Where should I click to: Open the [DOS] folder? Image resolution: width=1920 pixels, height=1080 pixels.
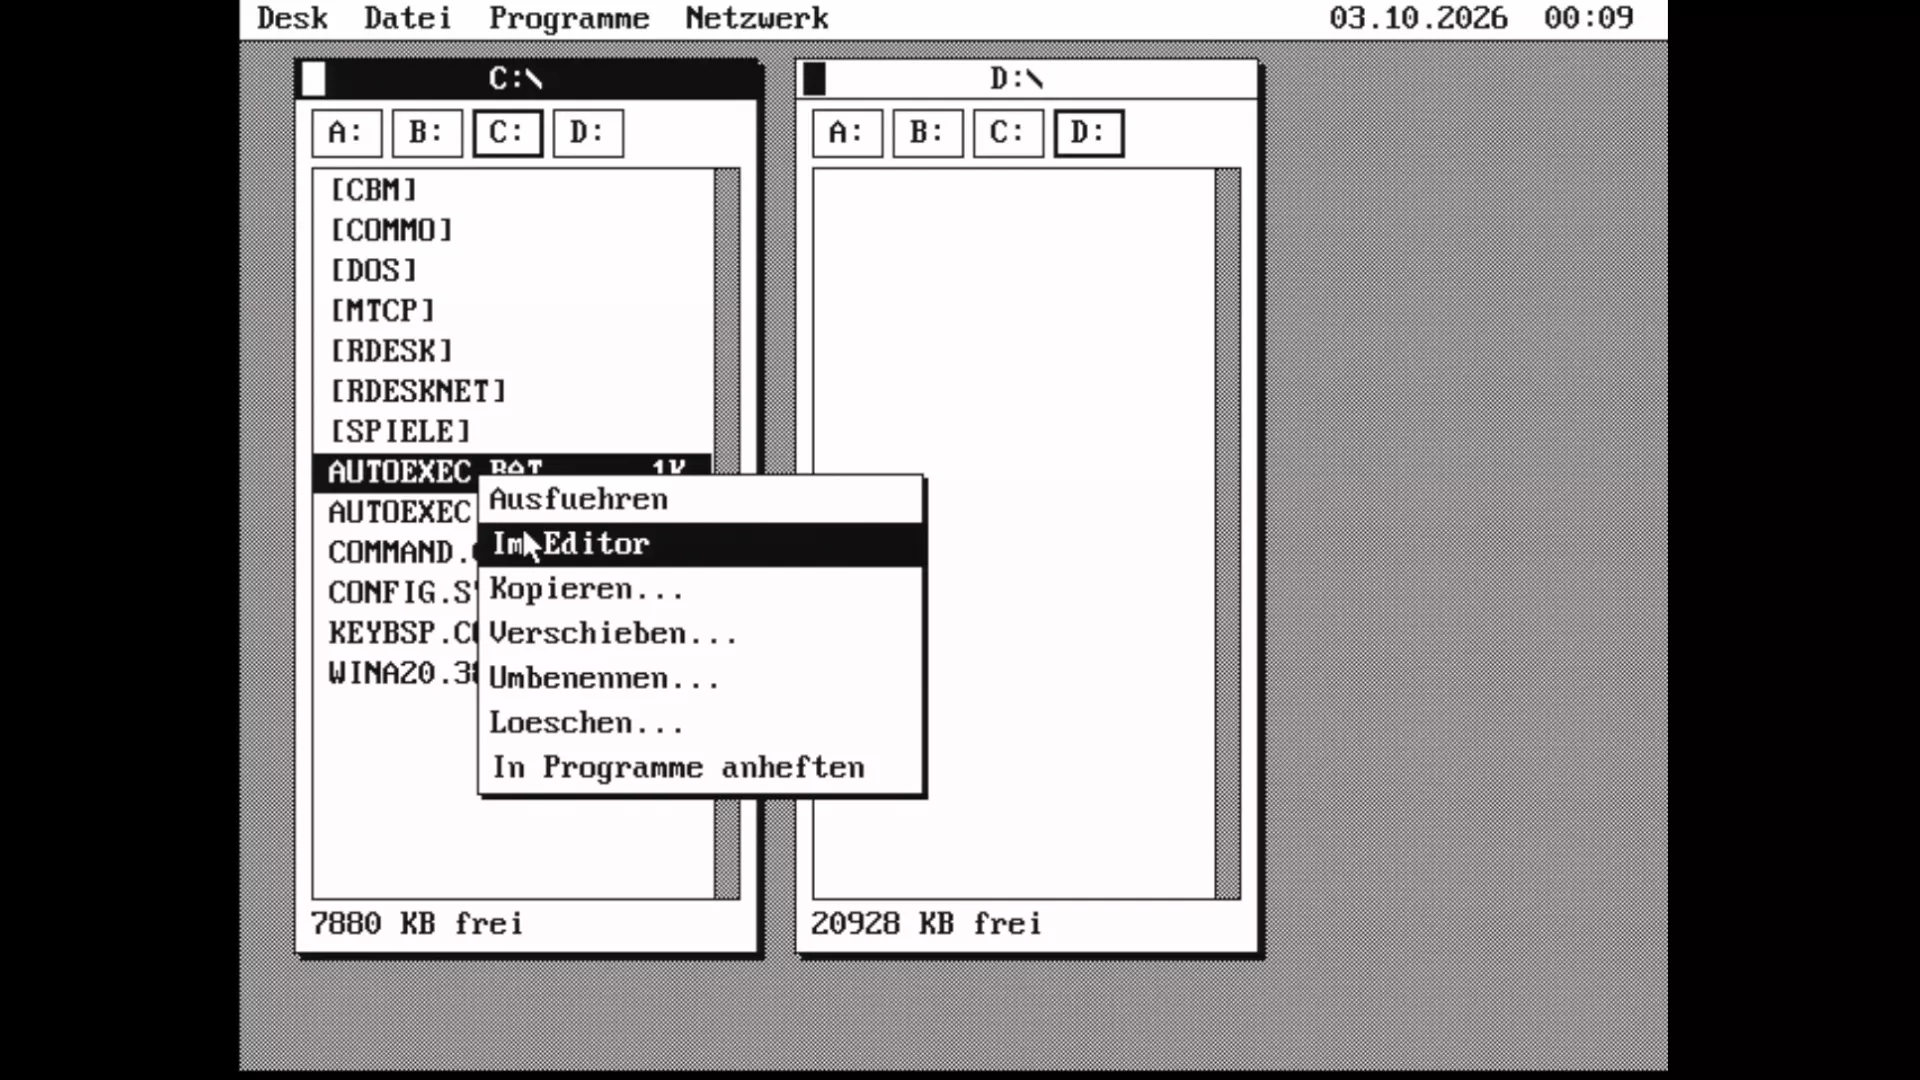click(x=513, y=270)
